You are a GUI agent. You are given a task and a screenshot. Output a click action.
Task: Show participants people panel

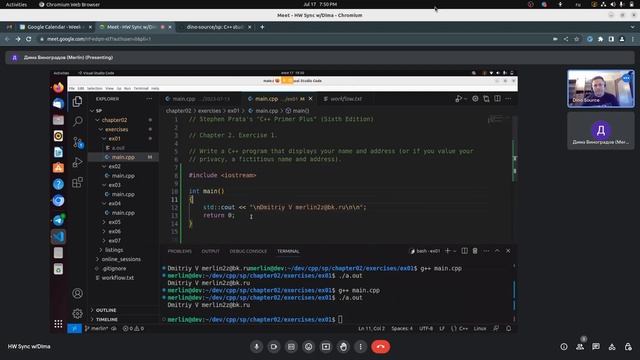580,347
